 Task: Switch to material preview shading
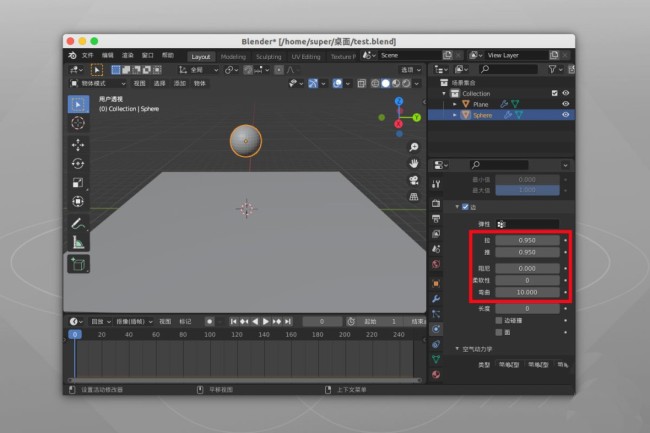396,84
